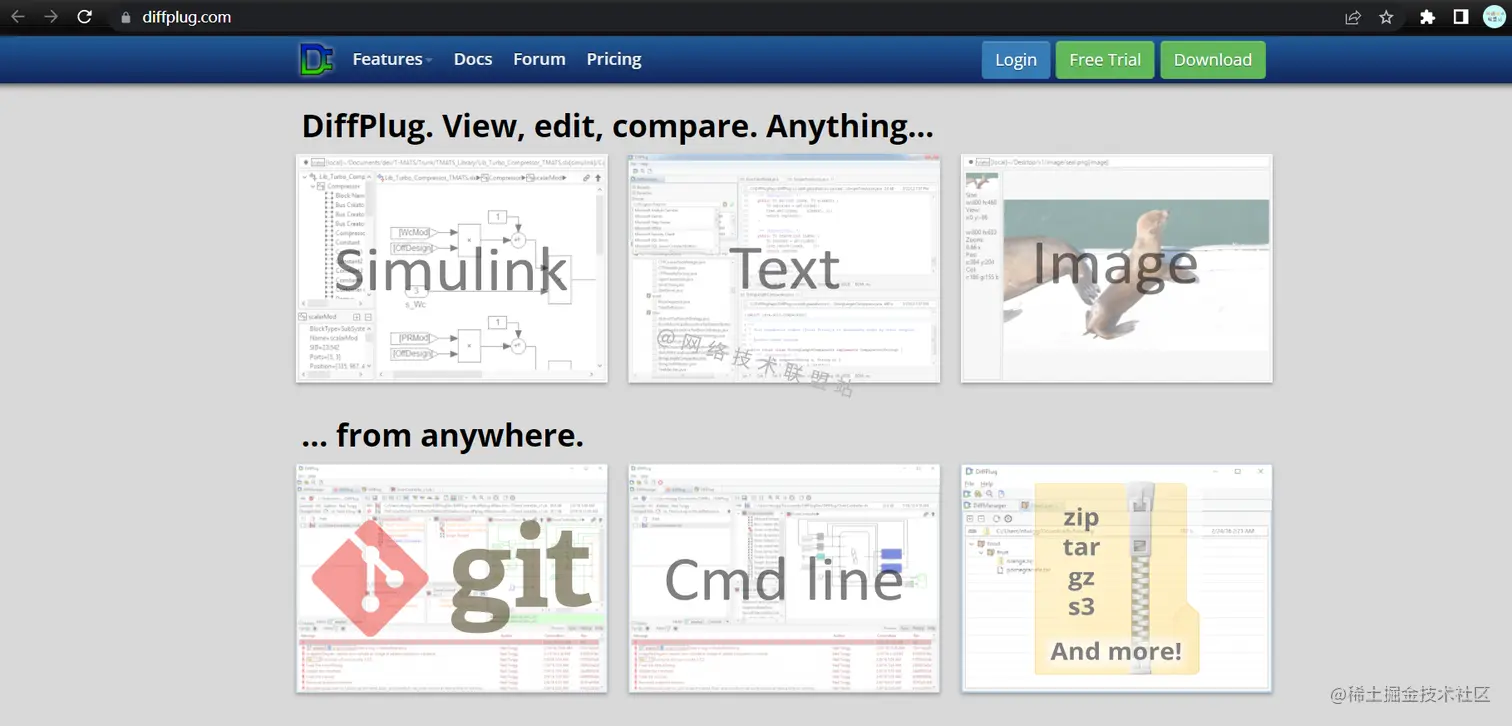Click the browser back arrow
Screen dimensions: 1512x726
click(x=17, y=17)
